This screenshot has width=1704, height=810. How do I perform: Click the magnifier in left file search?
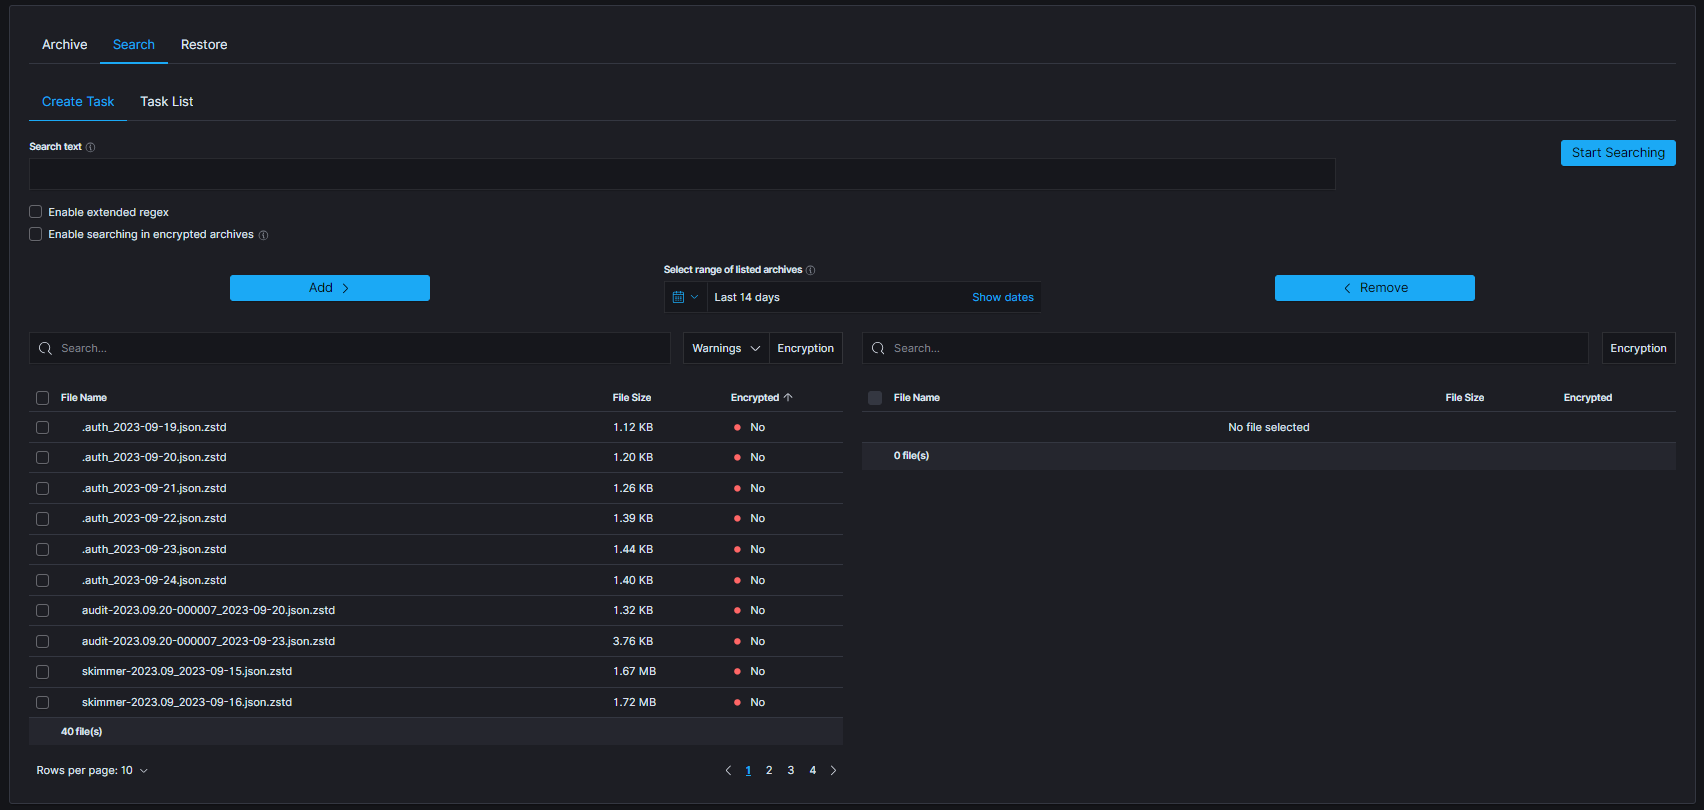click(x=45, y=348)
